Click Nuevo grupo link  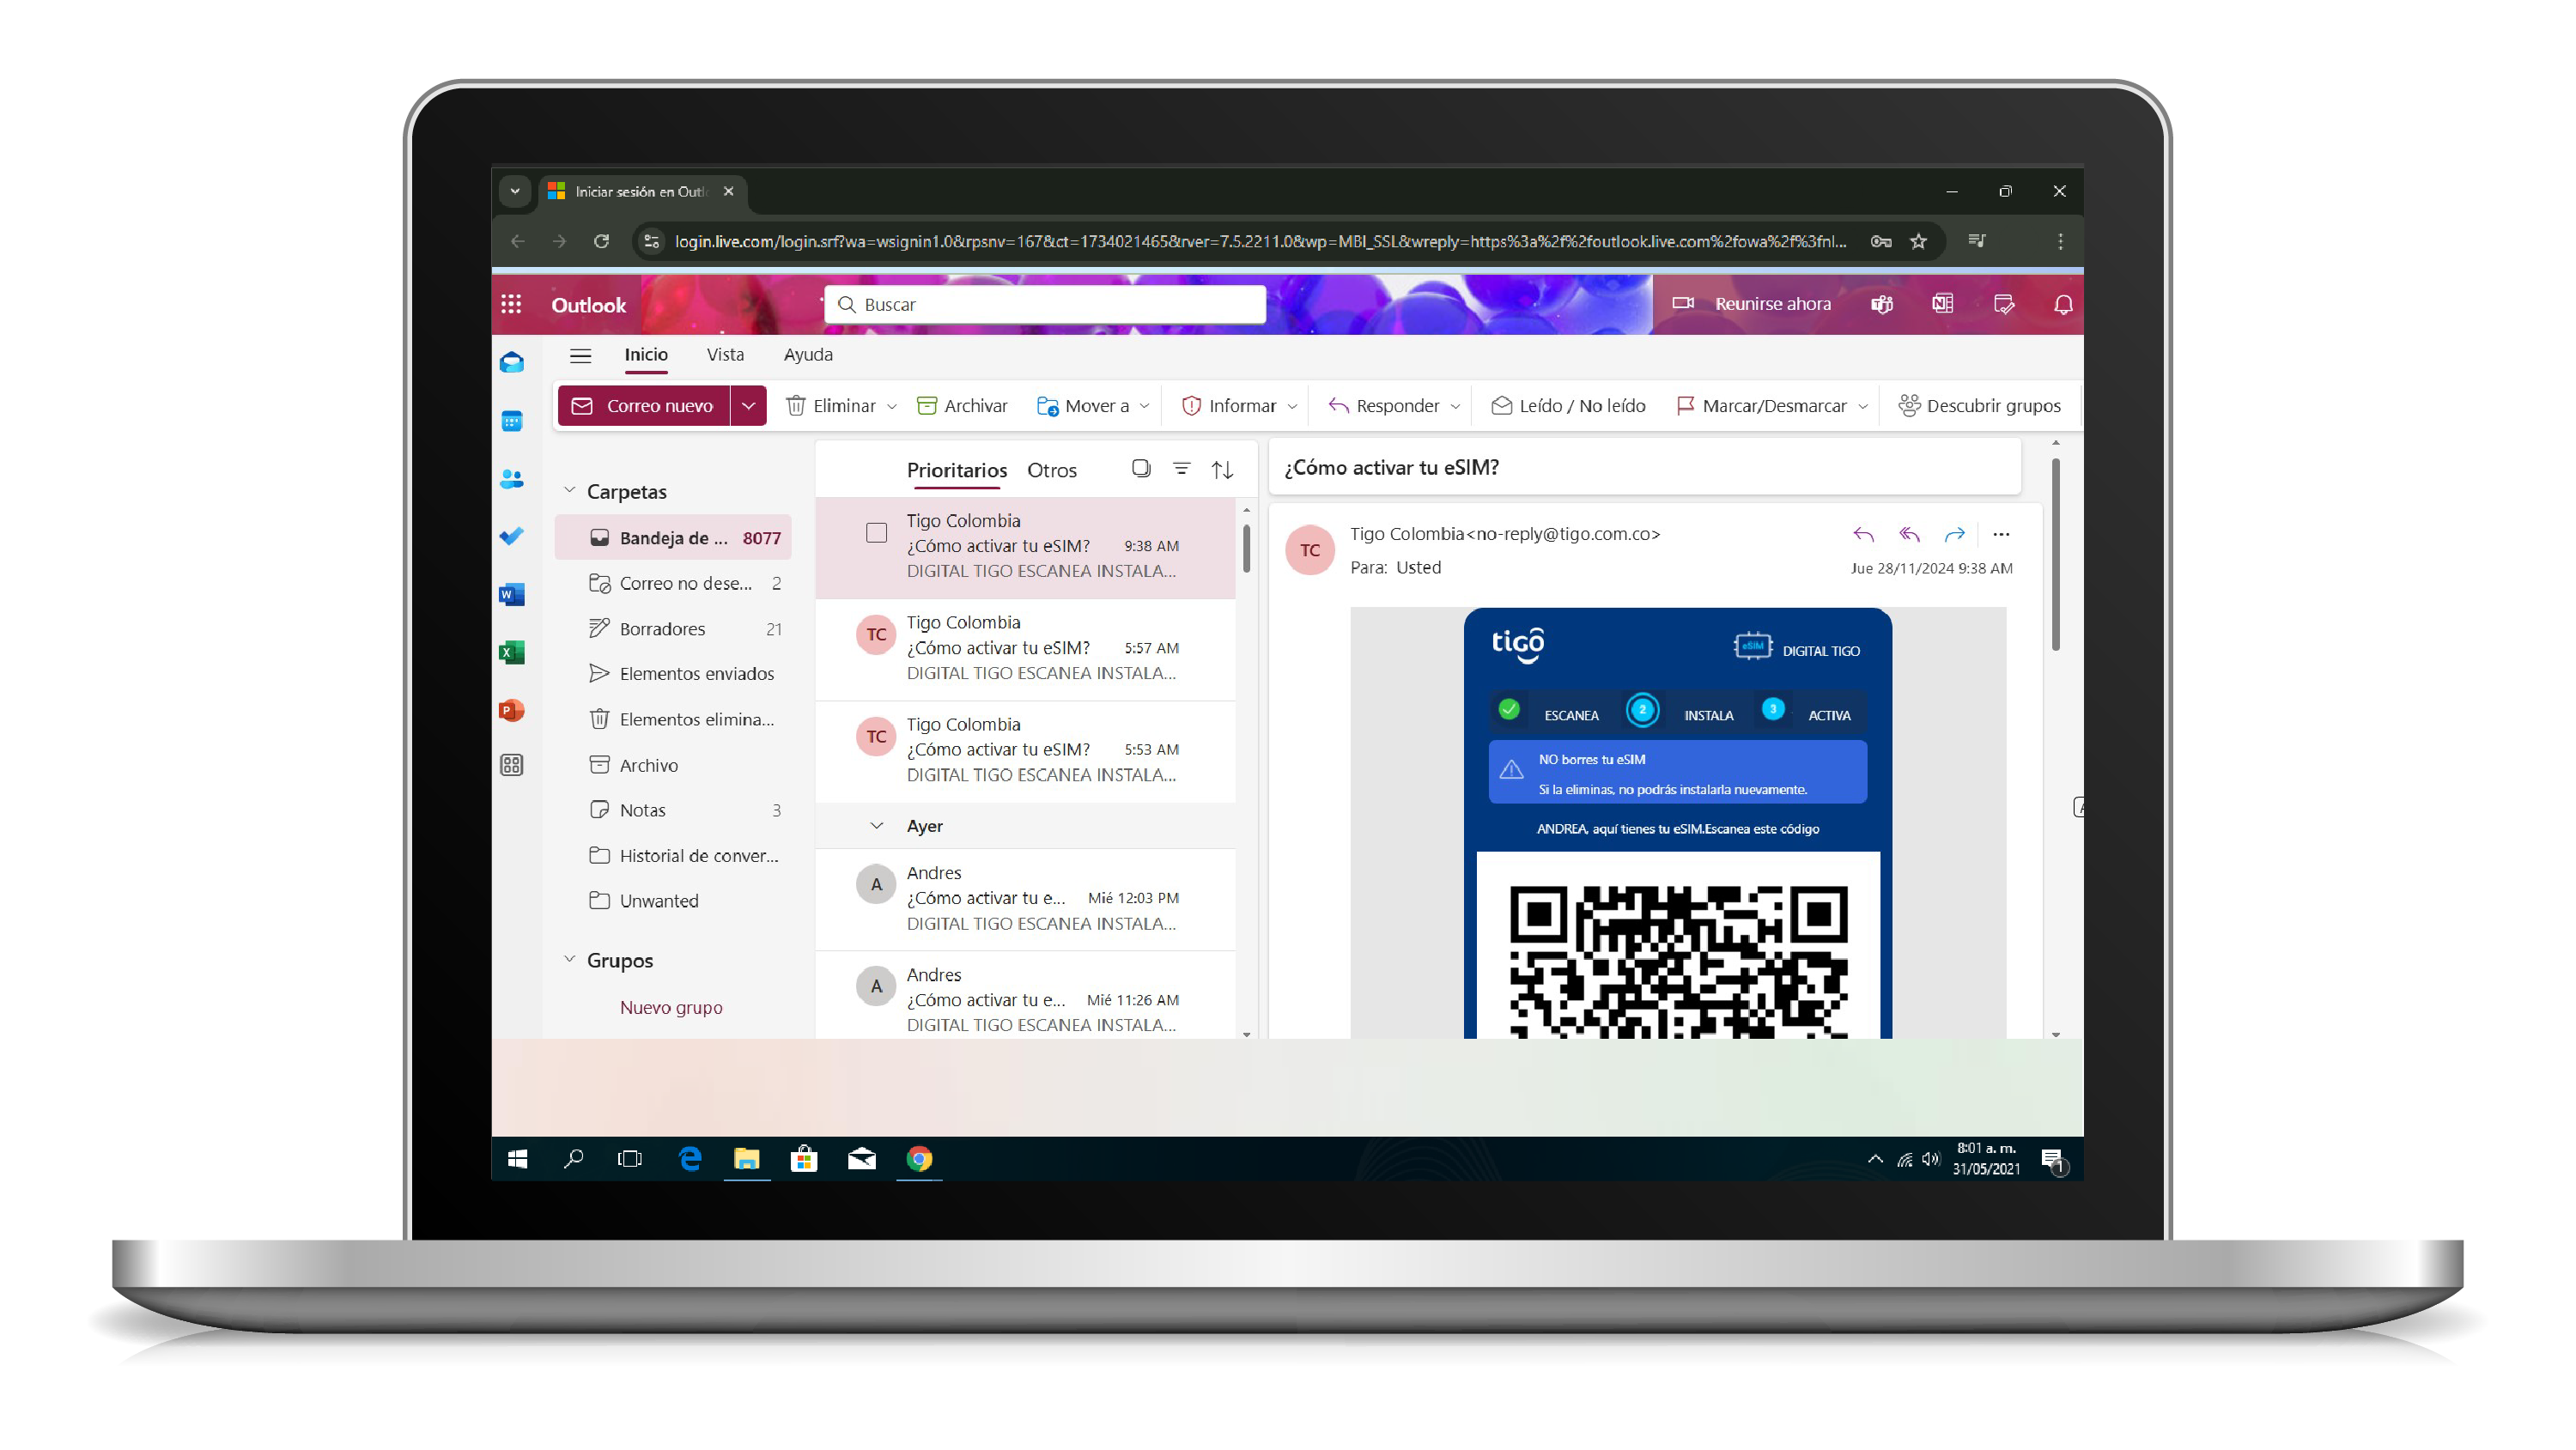point(671,1007)
